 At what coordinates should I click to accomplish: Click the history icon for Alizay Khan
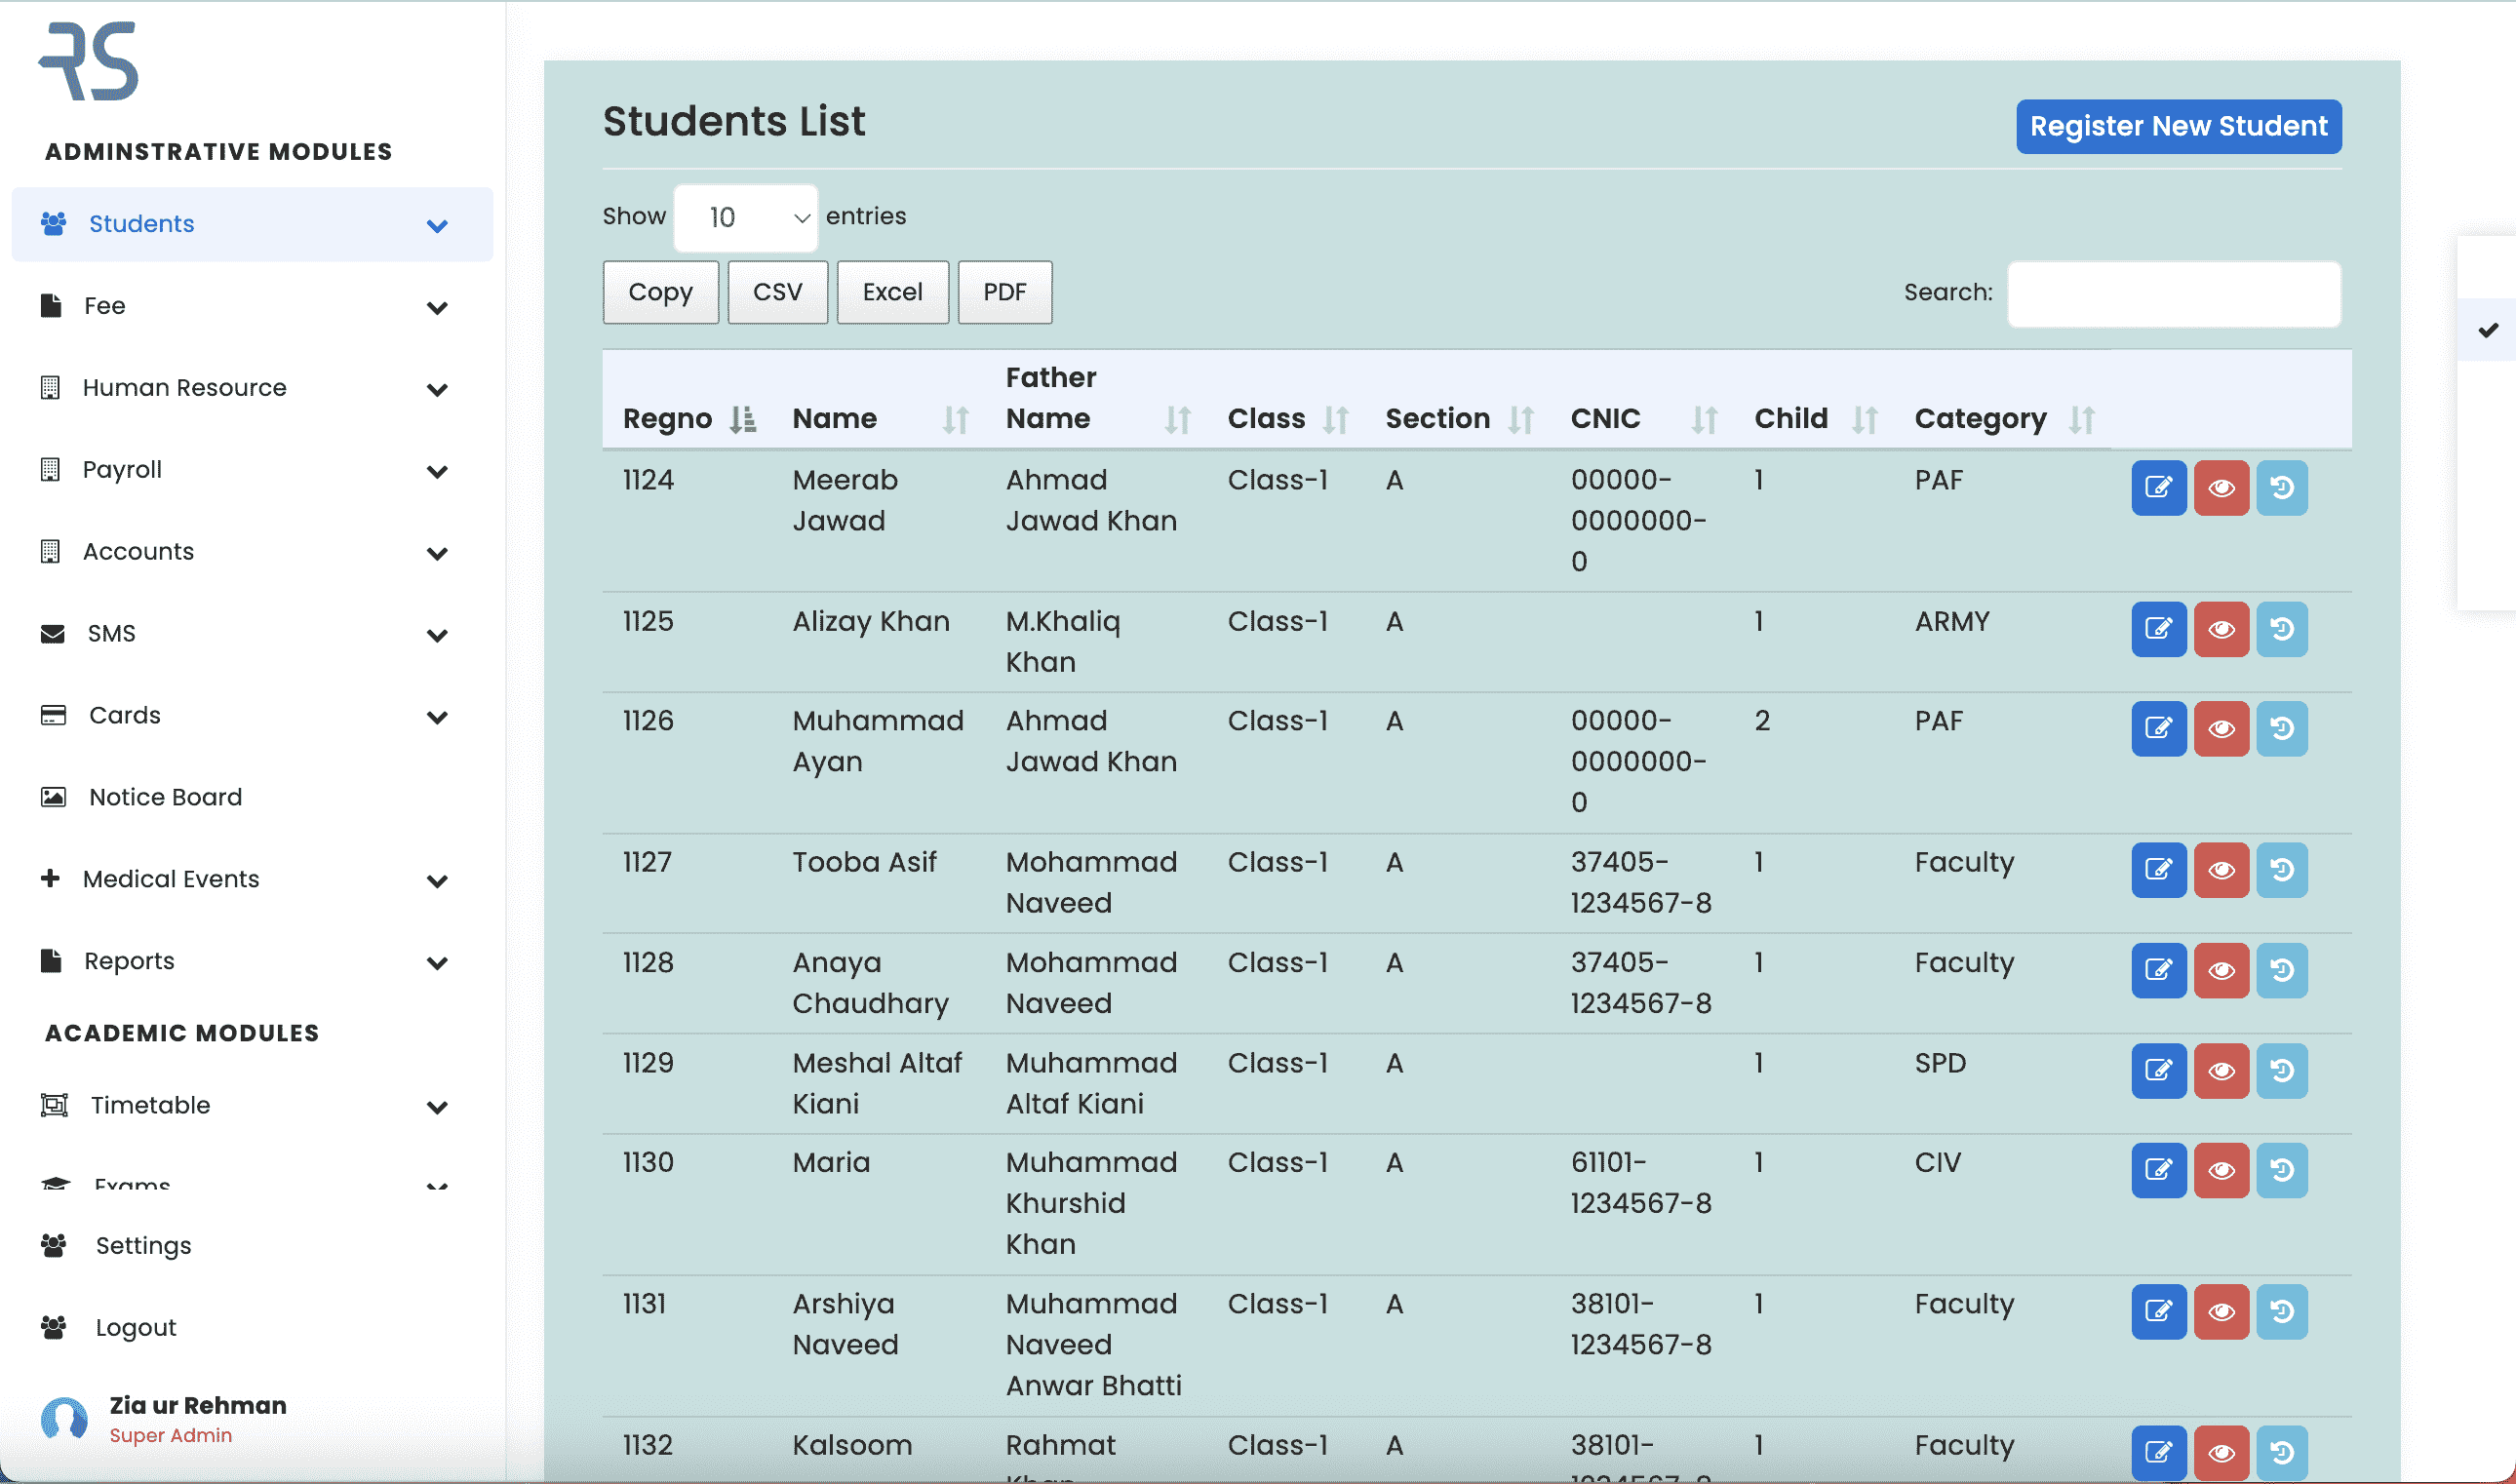click(x=2281, y=629)
